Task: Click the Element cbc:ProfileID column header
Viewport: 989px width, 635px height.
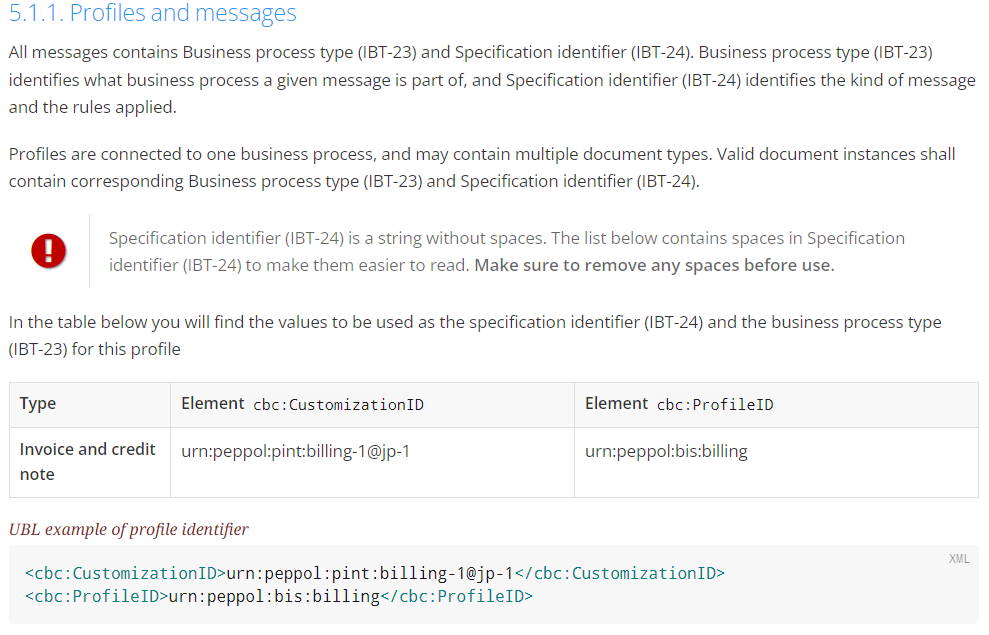Action: [x=776, y=405]
